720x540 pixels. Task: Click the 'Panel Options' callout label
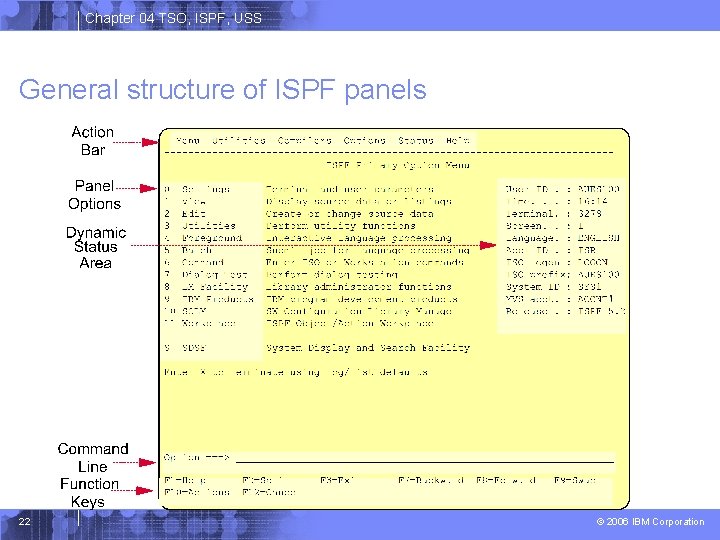95,195
